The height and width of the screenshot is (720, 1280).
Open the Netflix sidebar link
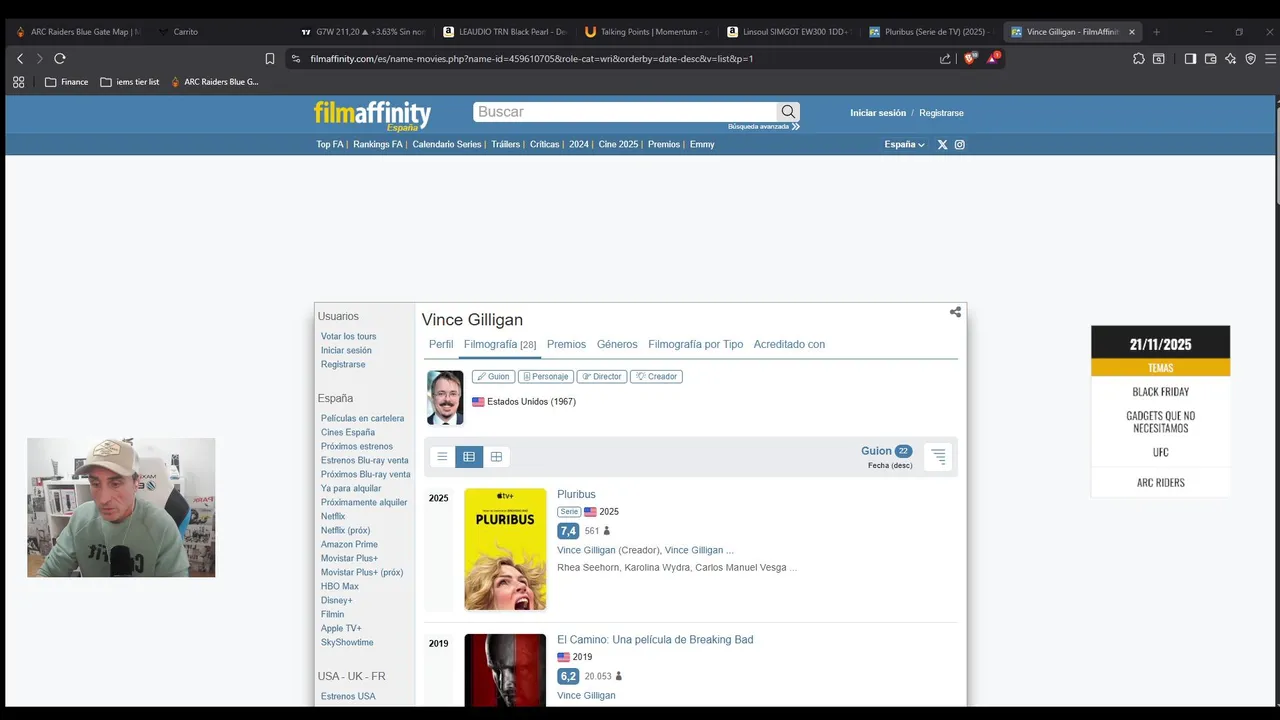pyautogui.click(x=333, y=517)
